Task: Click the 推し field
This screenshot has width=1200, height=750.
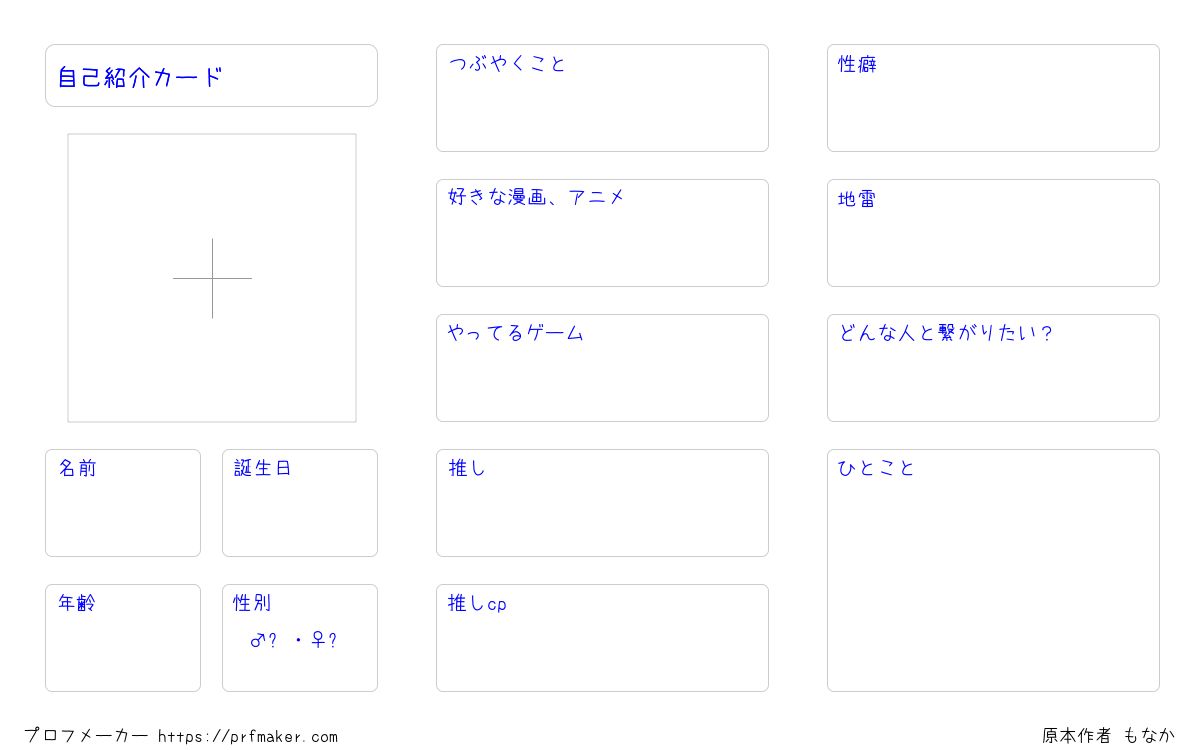Action: tap(602, 503)
